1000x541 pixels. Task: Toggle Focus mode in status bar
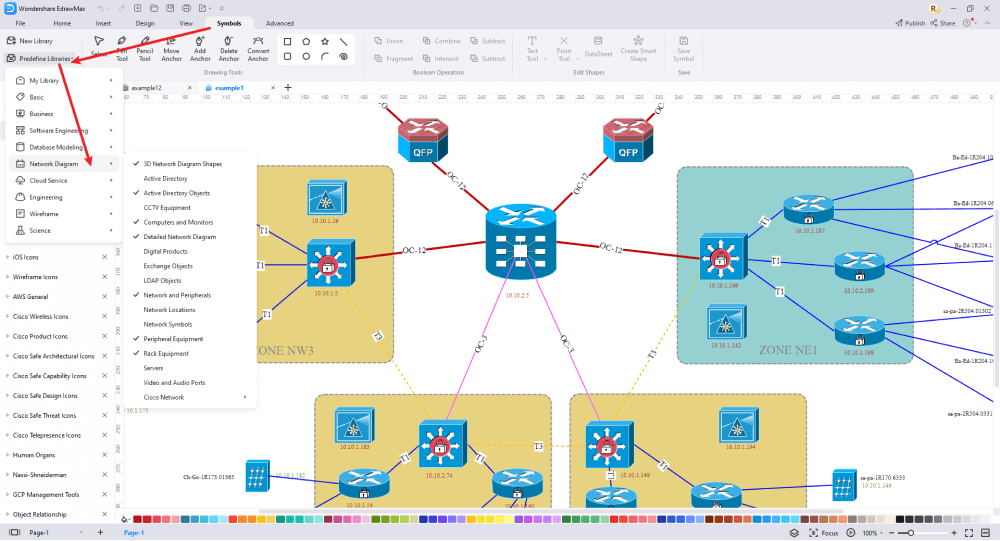coord(823,533)
